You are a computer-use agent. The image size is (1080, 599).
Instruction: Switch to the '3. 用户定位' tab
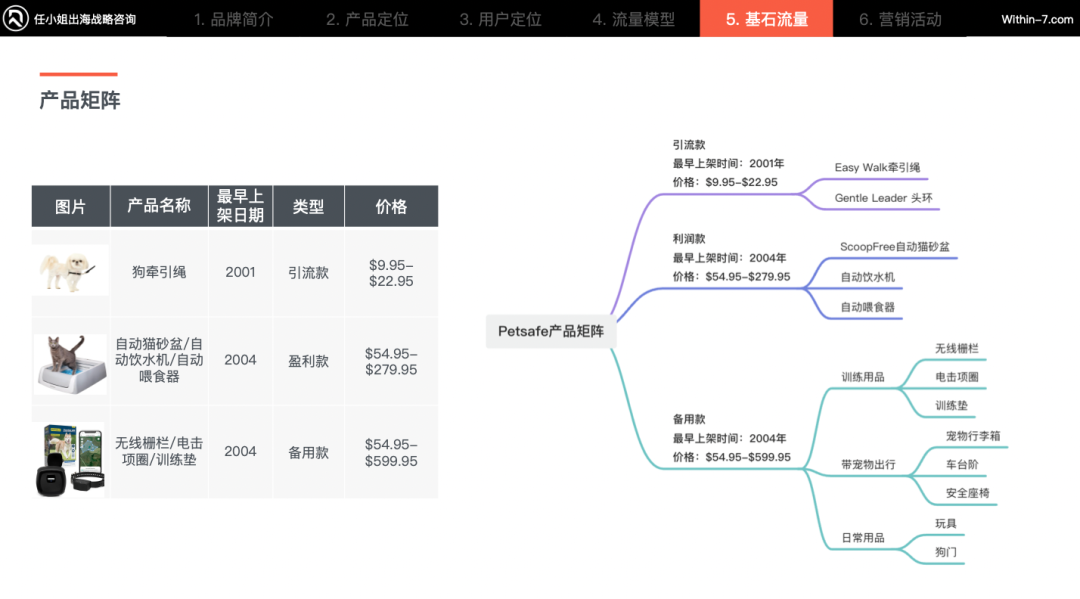(500, 19)
